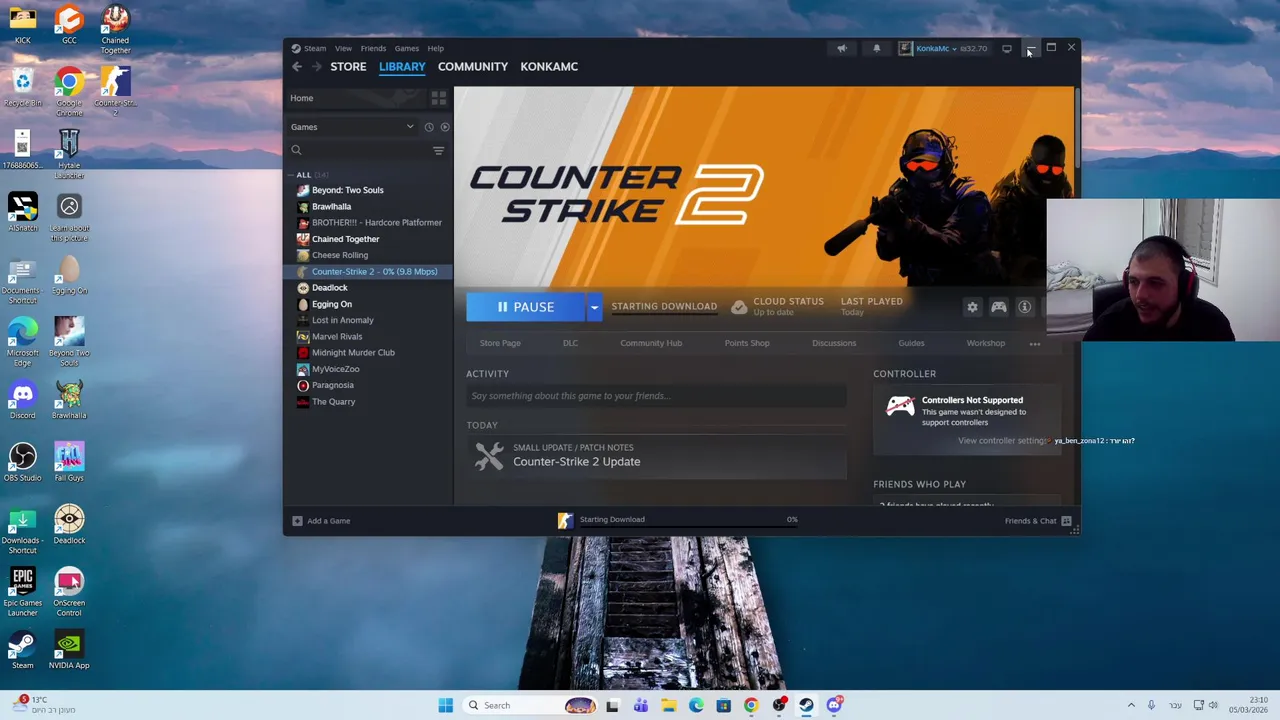
Task: Open controller layout icon for Counter-Strike 2
Action: pos(998,307)
